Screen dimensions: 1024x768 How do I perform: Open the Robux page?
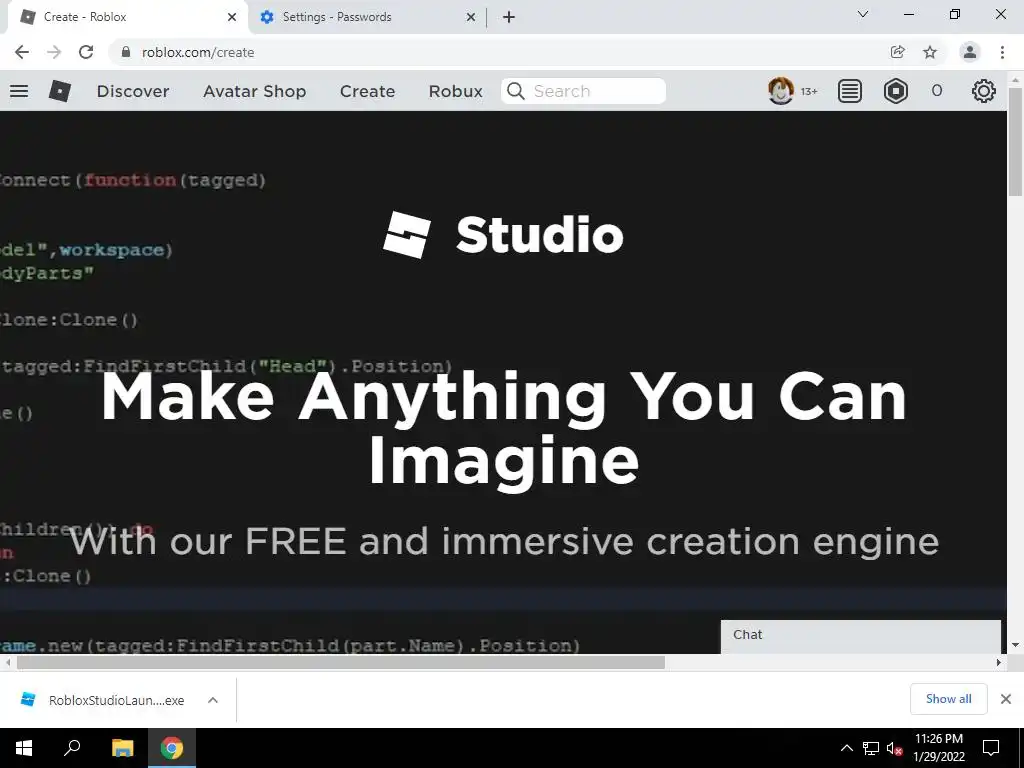(x=455, y=91)
